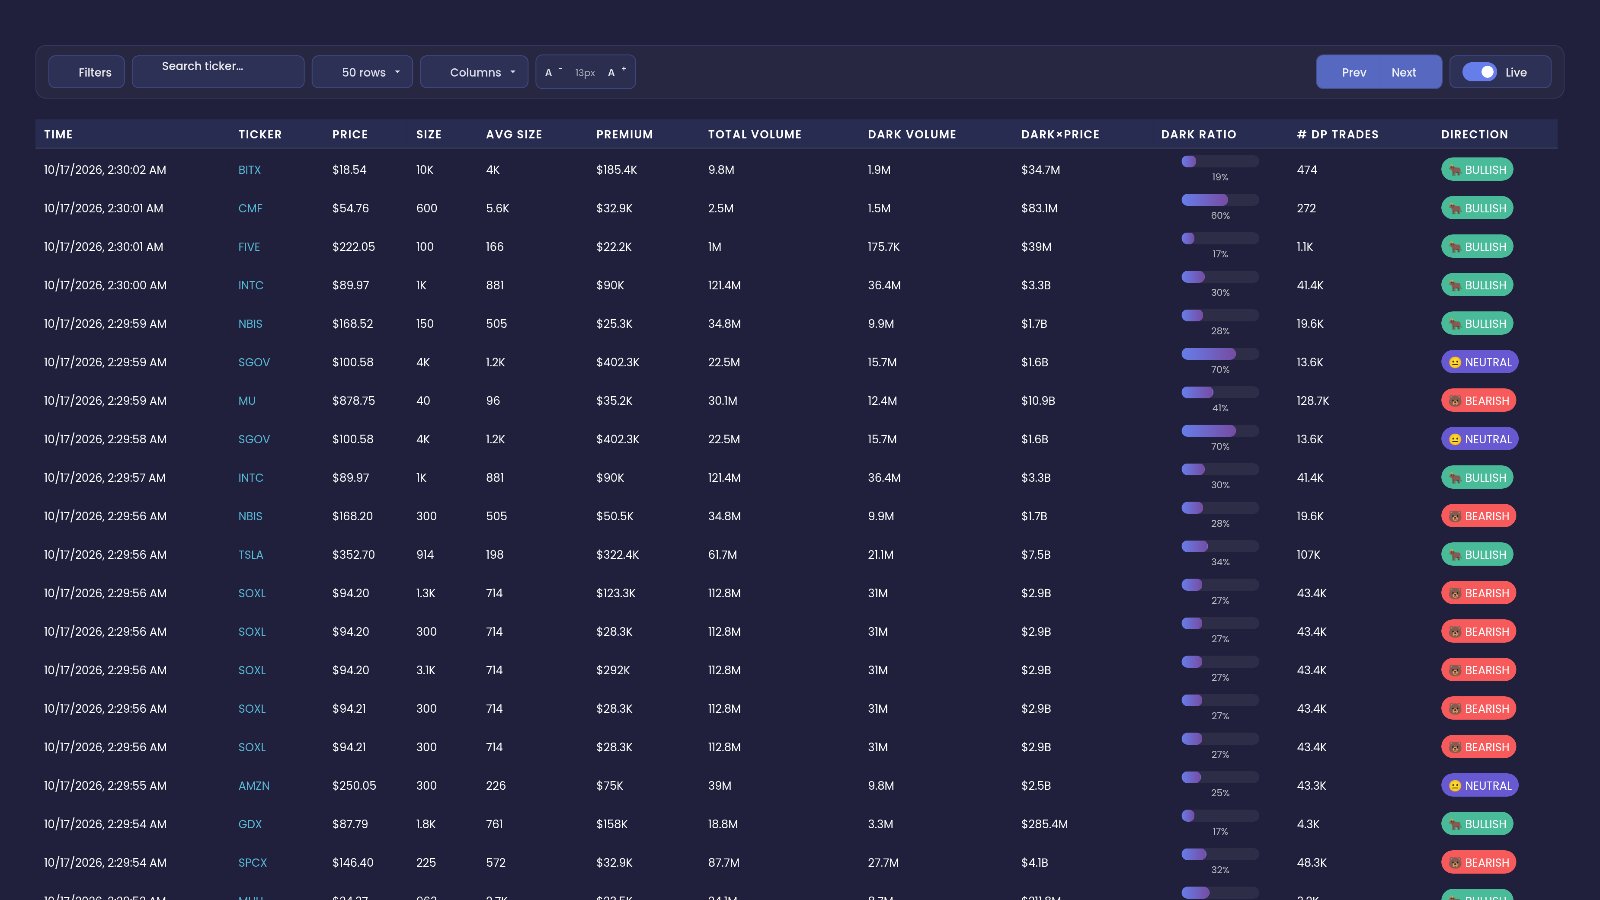
Task: Click the 34% dark ratio bar for TSLA
Action: click(x=1220, y=546)
